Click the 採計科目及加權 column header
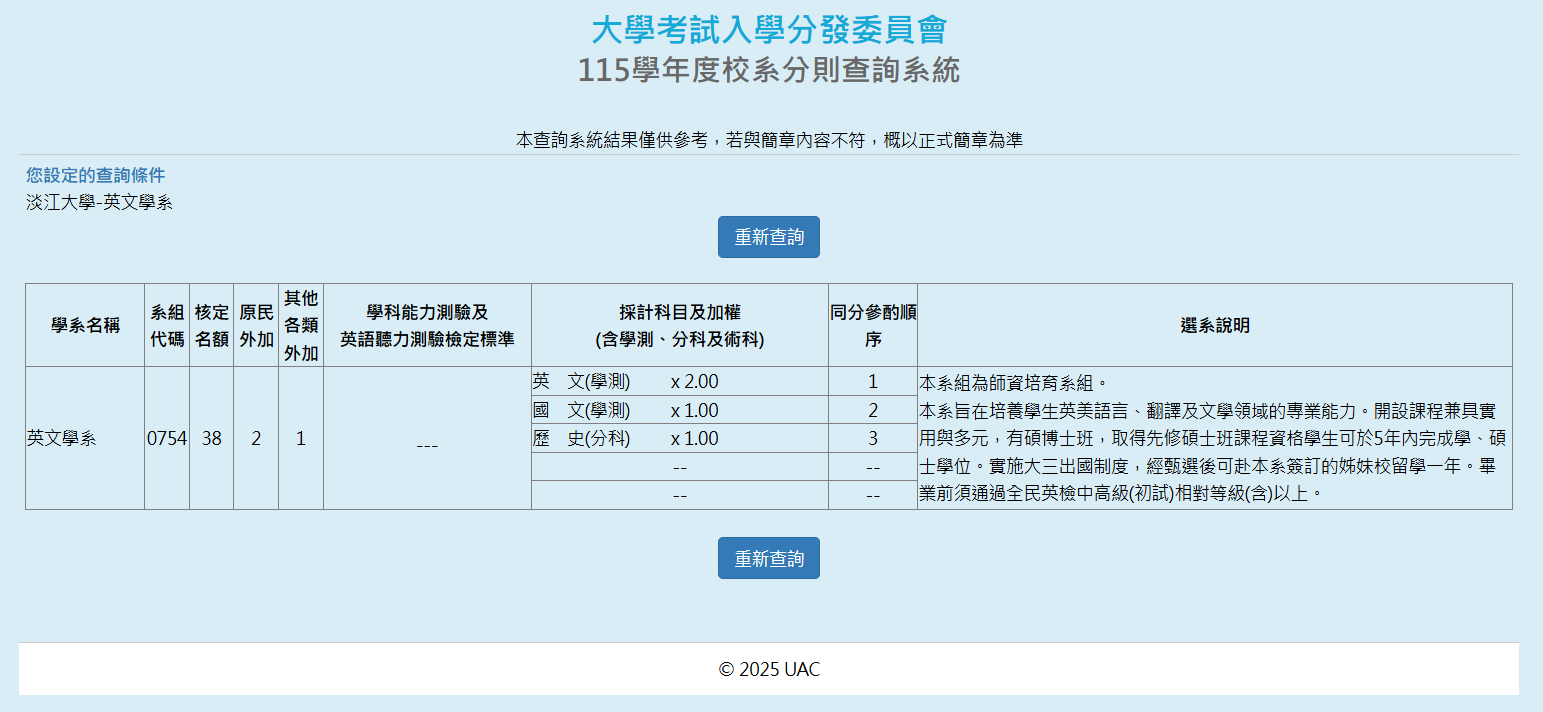This screenshot has width=1543, height=712. pyautogui.click(x=679, y=325)
